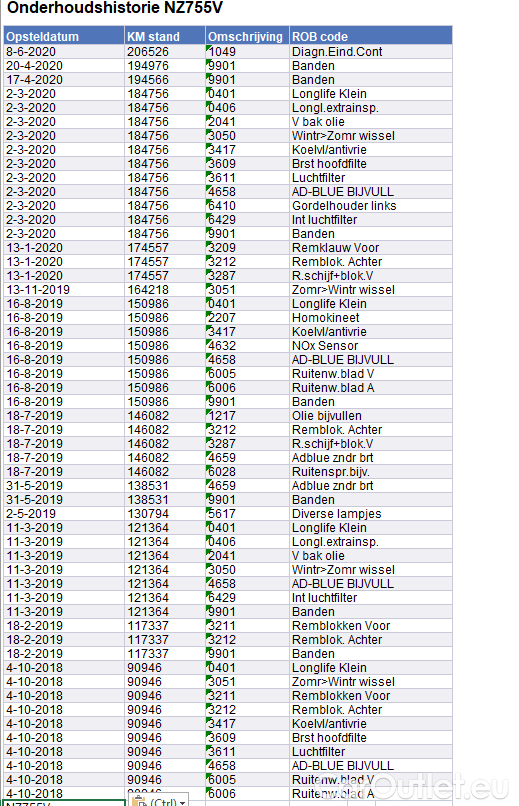Select the Diagn.Eind.Cont cell
The image size is (519, 806).
pos(370,52)
